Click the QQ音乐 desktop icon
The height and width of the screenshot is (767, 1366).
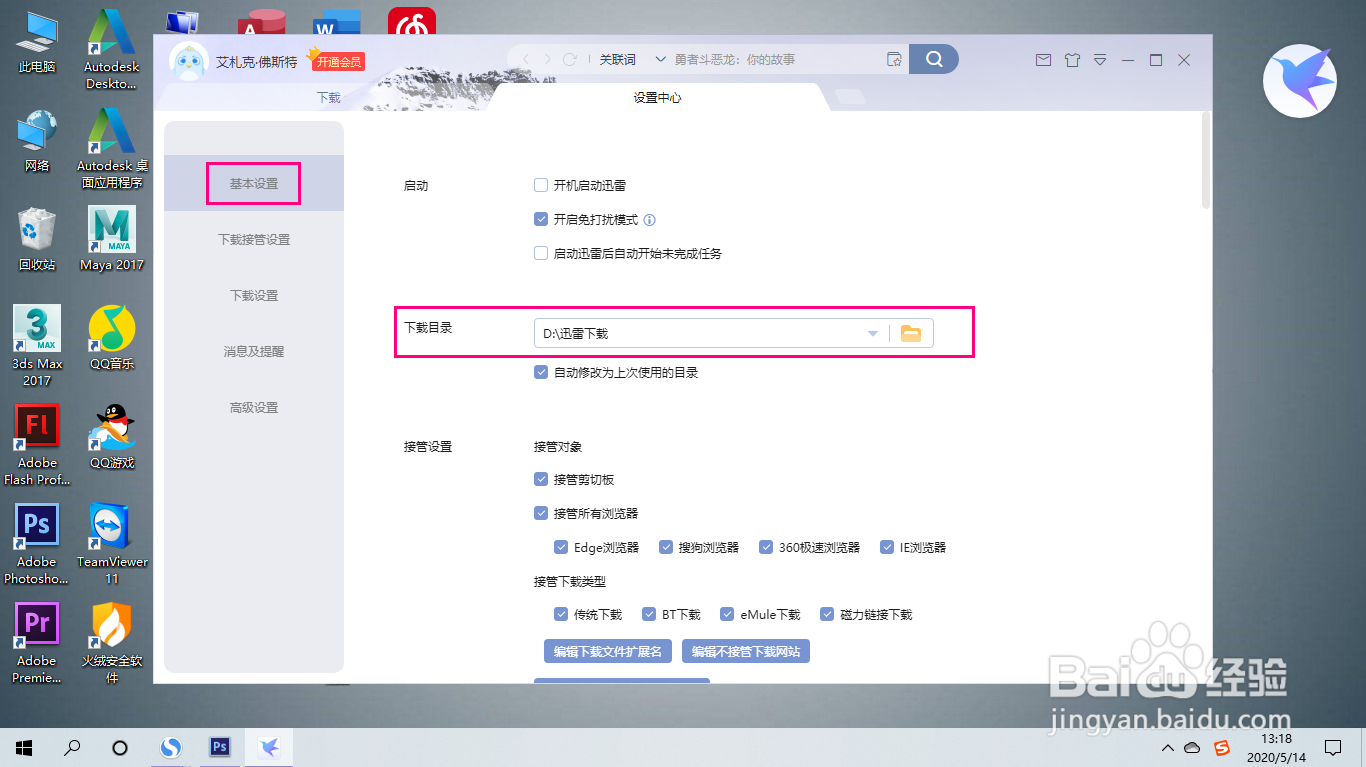pyautogui.click(x=112, y=338)
